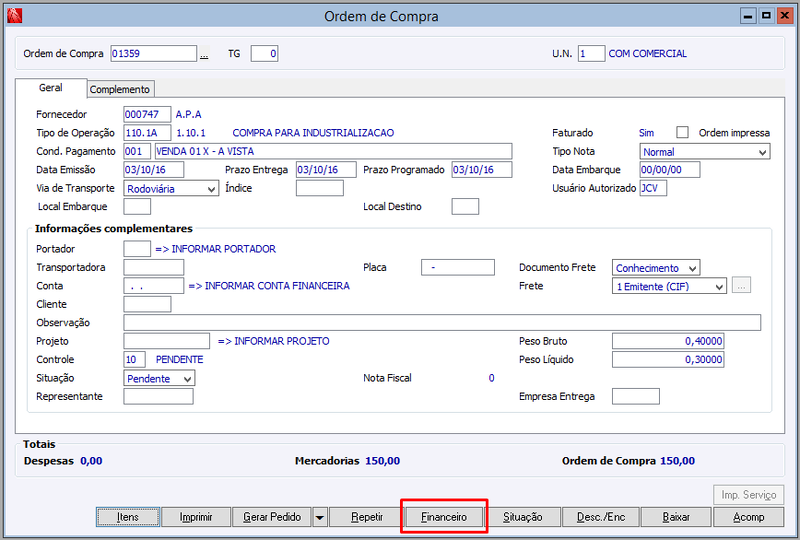Click the Gerar Pedido button
The image size is (800, 540).
pyautogui.click(x=272, y=517)
